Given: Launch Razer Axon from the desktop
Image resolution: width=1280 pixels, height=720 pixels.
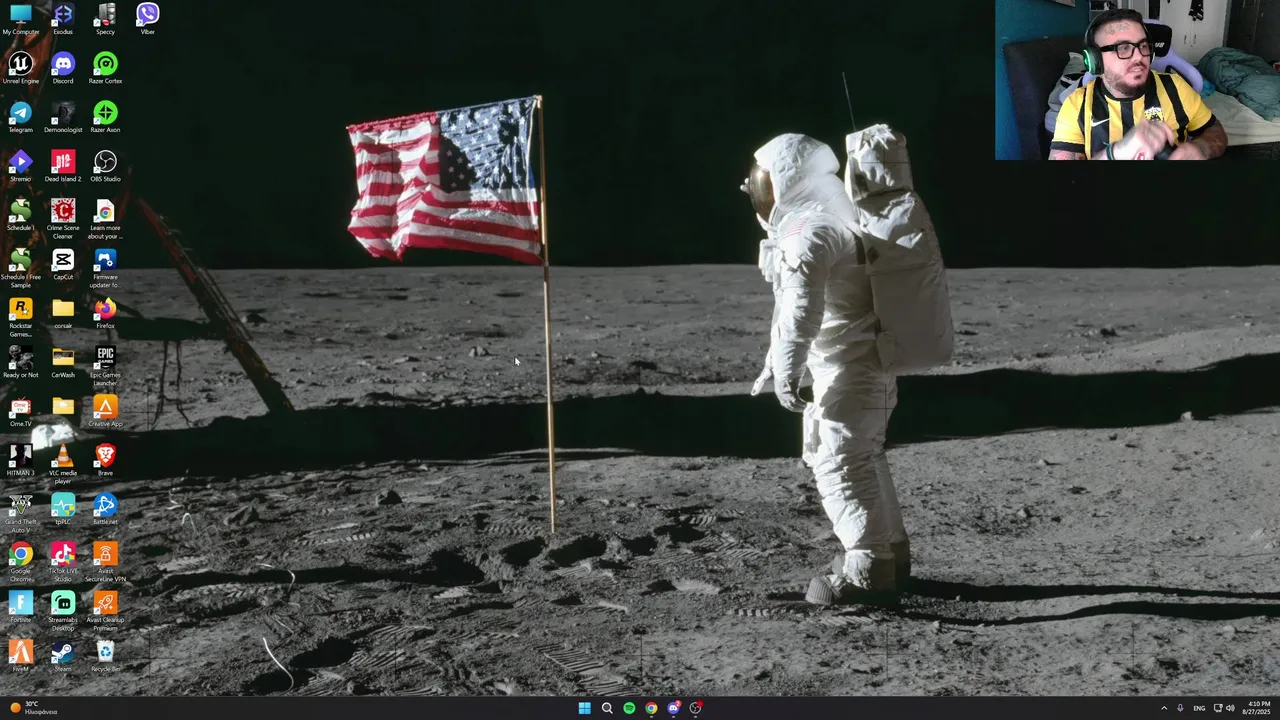Looking at the screenshot, I should click(105, 117).
